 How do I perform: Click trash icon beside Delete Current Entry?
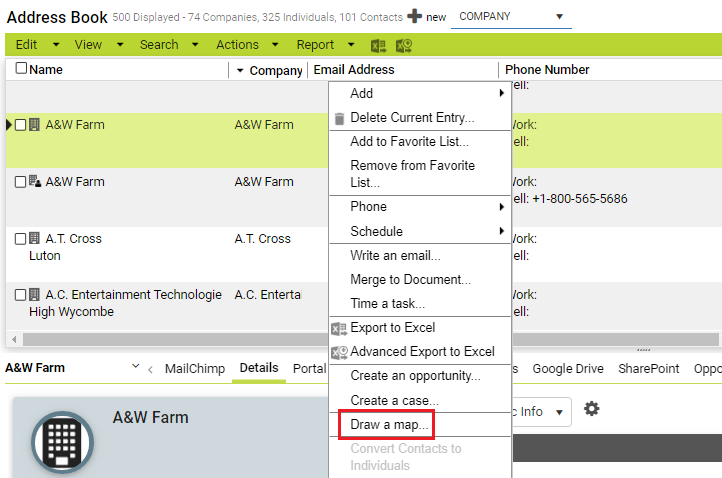click(340, 118)
